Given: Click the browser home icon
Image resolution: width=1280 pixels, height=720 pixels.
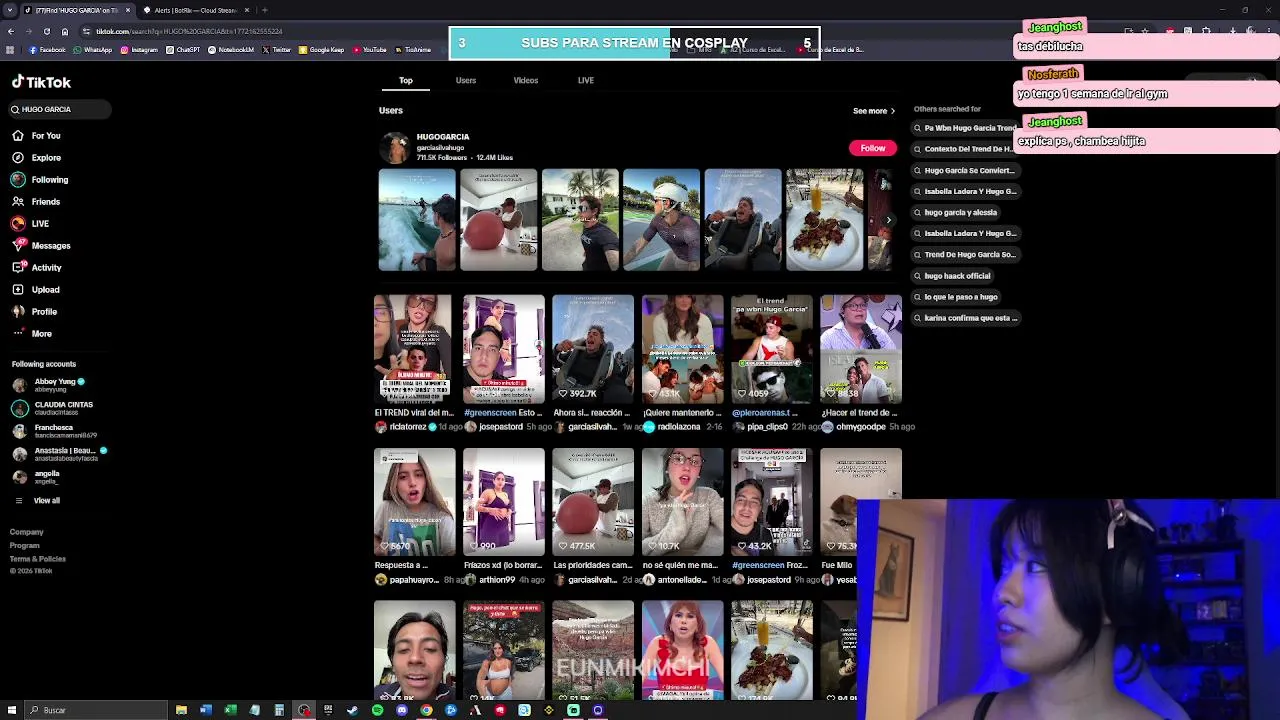Looking at the screenshot, I should point(65,31).
